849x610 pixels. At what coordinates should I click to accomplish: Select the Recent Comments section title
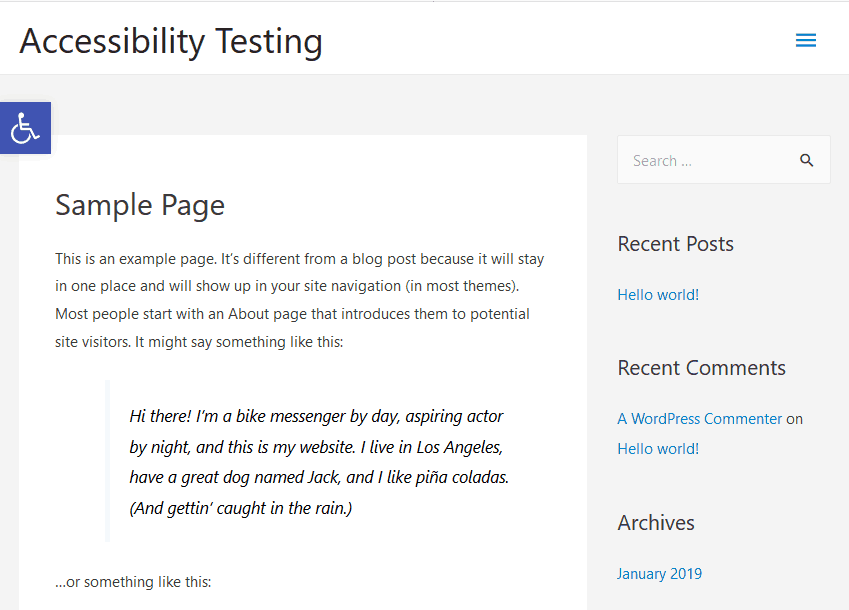(x=701, y=367)
